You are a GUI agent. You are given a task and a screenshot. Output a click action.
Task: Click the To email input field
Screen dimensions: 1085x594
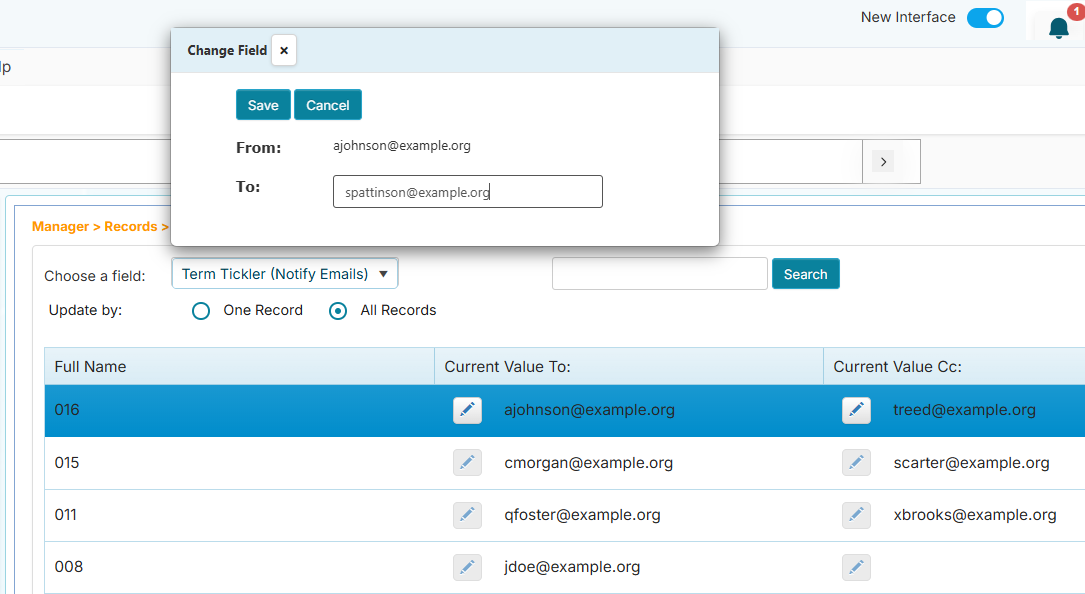pyautogui.click(x=467, y=192)
